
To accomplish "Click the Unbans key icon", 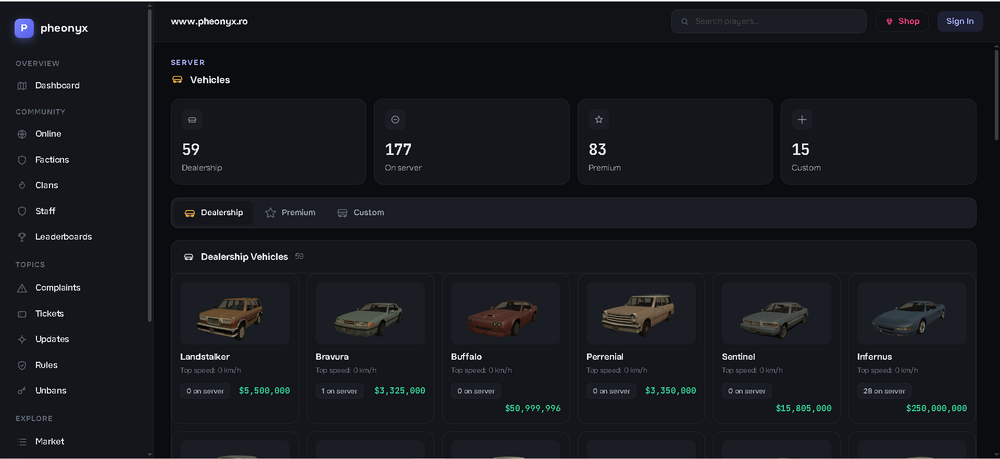I will 22,391.
